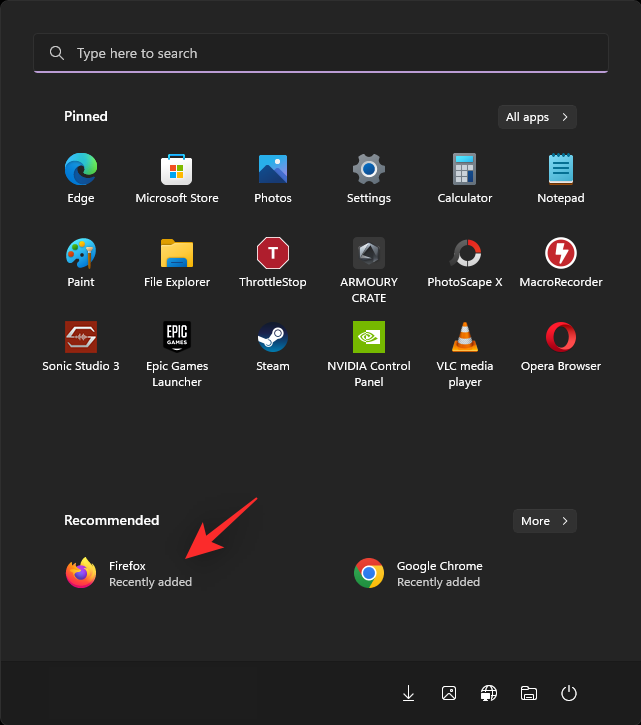Image resolution: width=641 pixels, height=725 pixels.
Task: Open the Network globe icon
Action: click(x=488, y=693)
